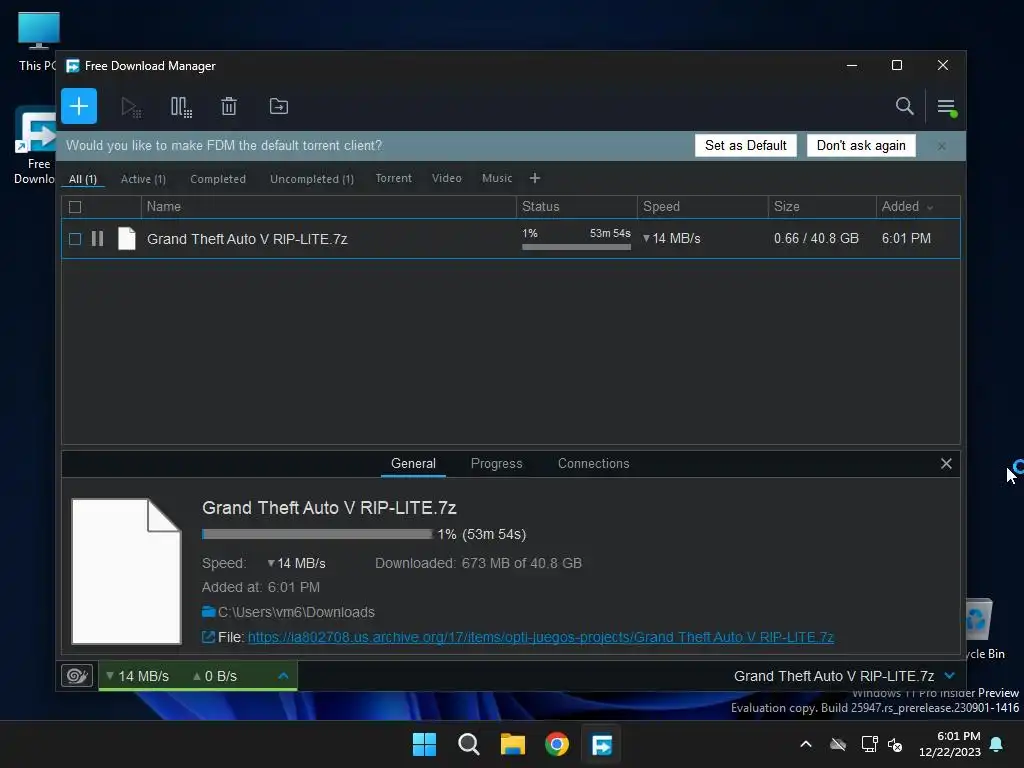Image resolution: width=1024 pixels, height=768 pixels.
Task: Click the external link icon beside File
Action: (208, 637)
